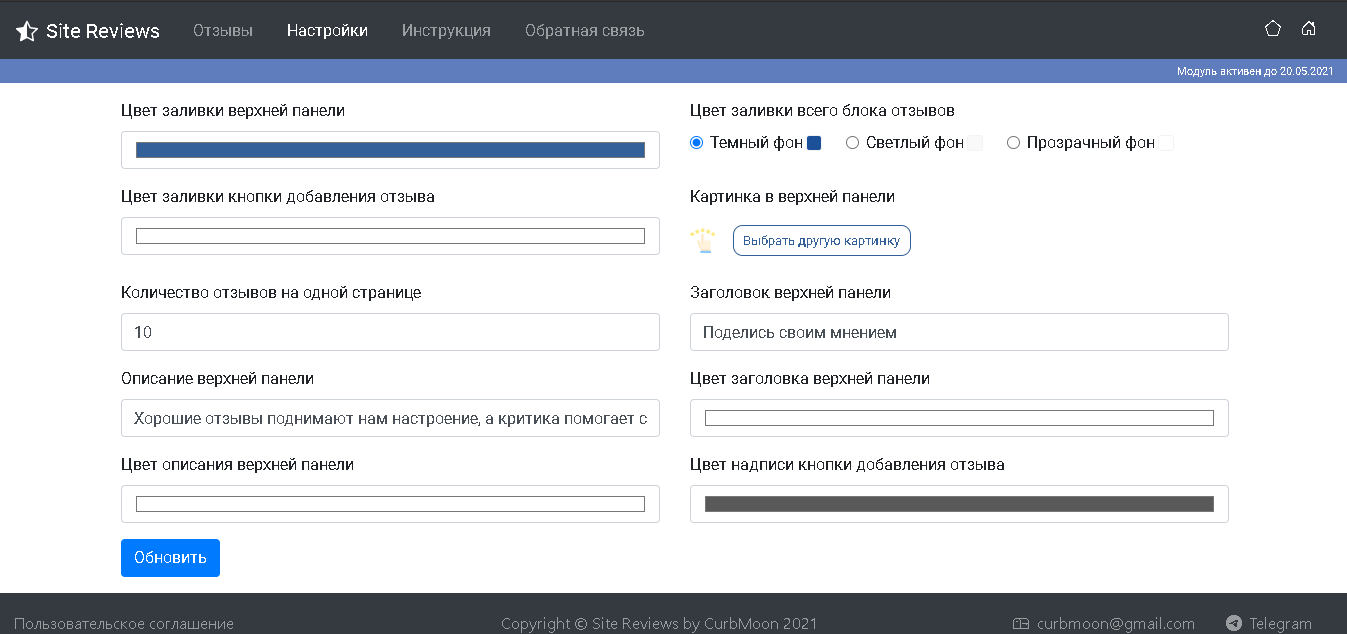Open "Обратная связь" in the navbar
This screenshot has height=634, width=1347.
pos(584,31)
